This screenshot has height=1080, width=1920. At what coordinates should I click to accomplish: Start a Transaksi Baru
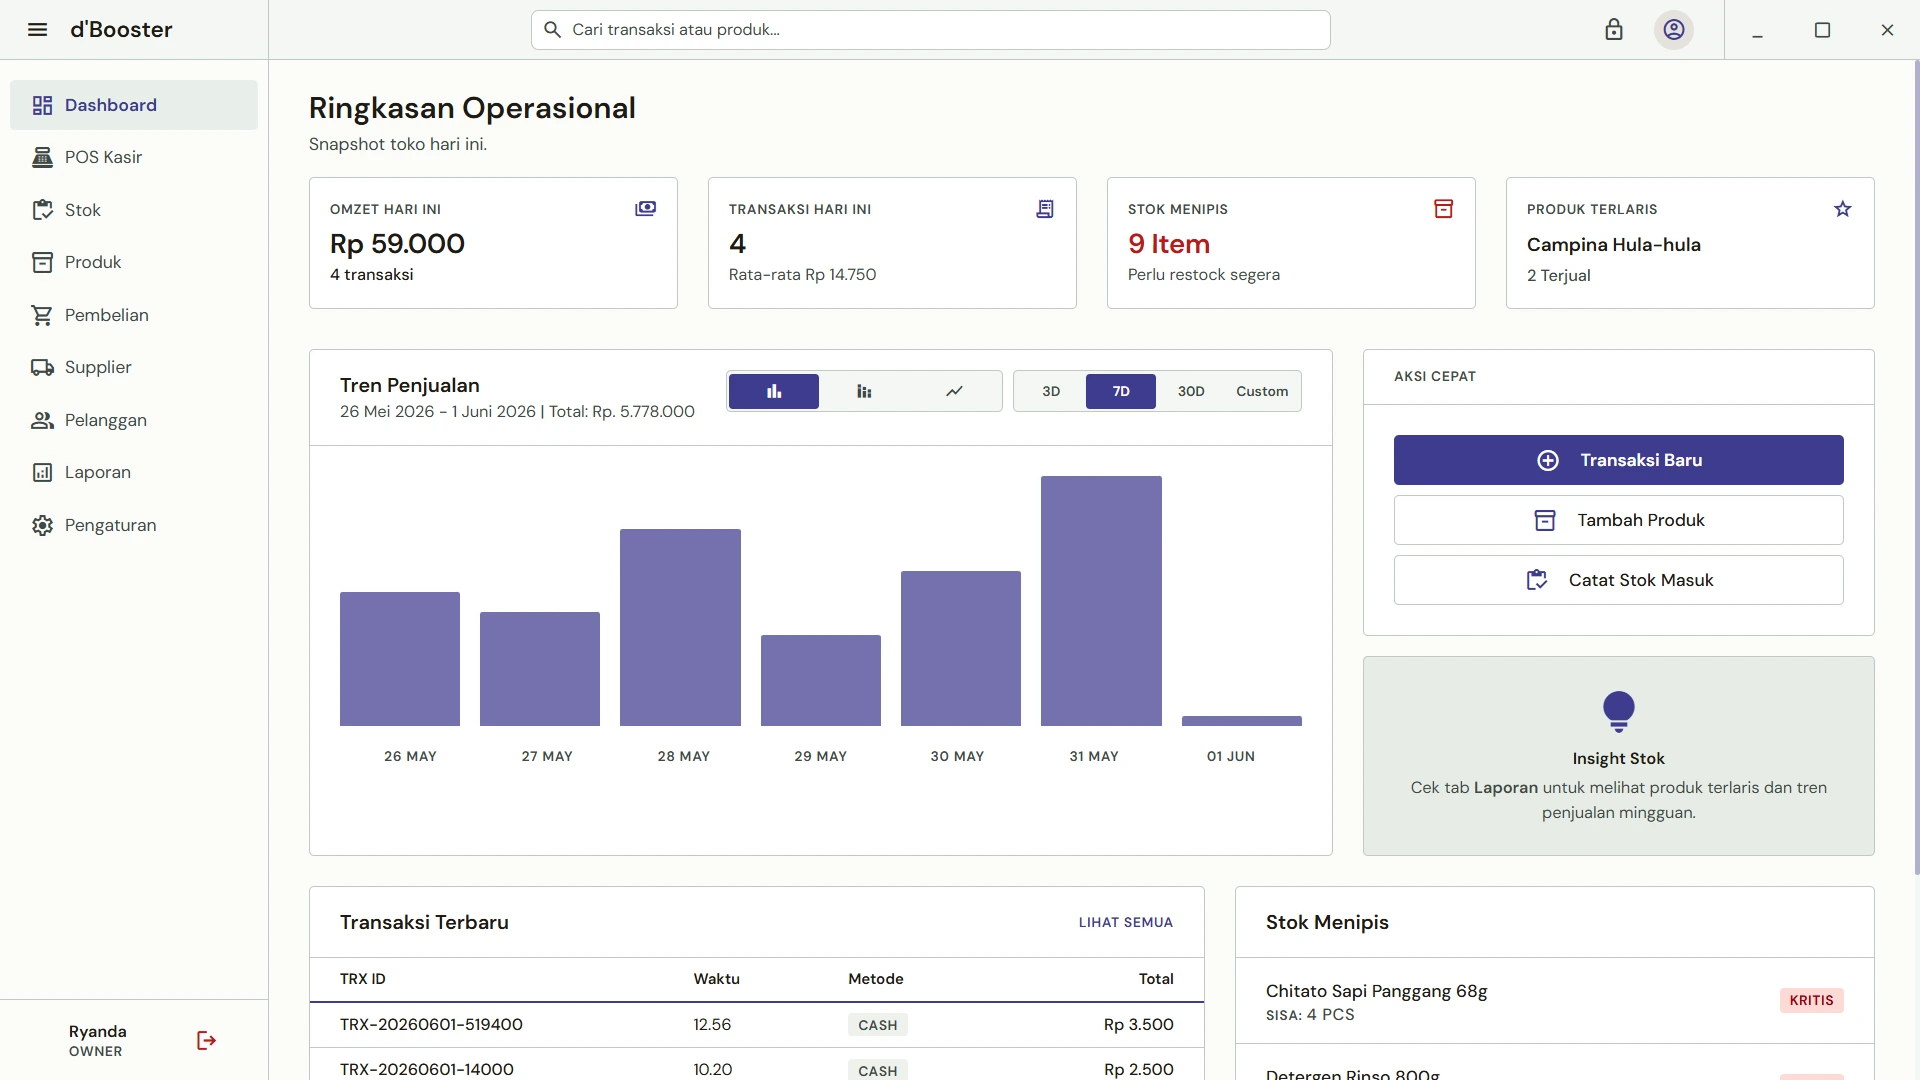click(x=1618, y=460)
